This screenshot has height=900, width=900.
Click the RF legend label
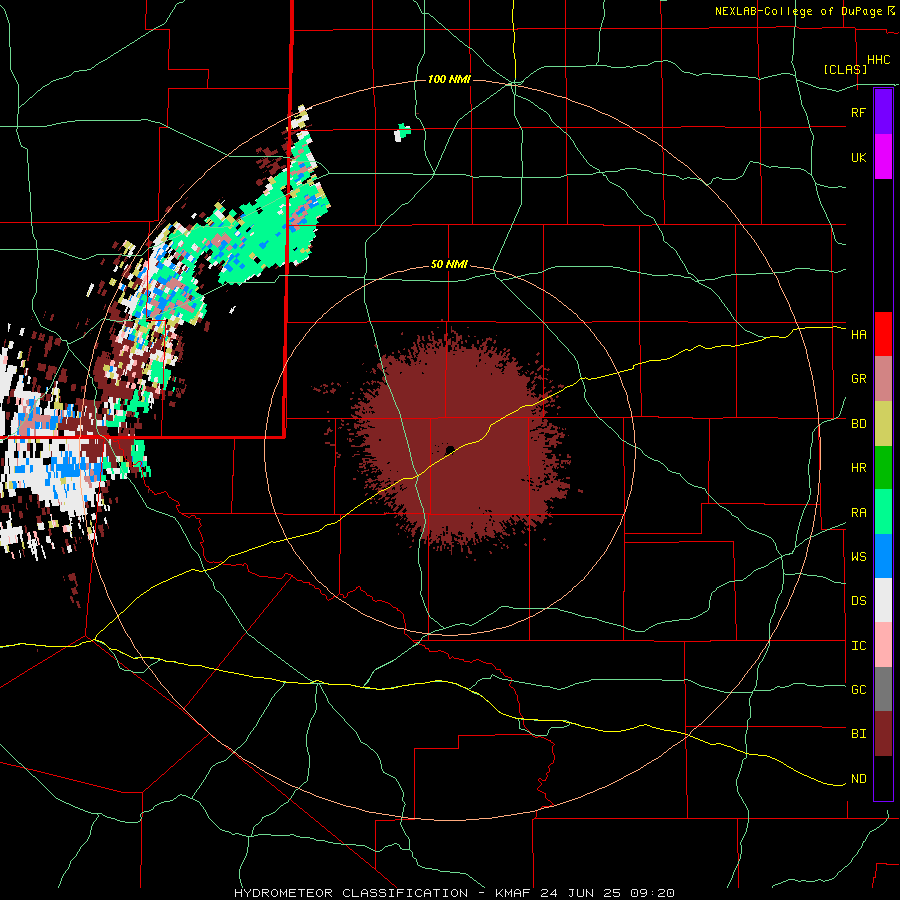click(x=858, y=112)
